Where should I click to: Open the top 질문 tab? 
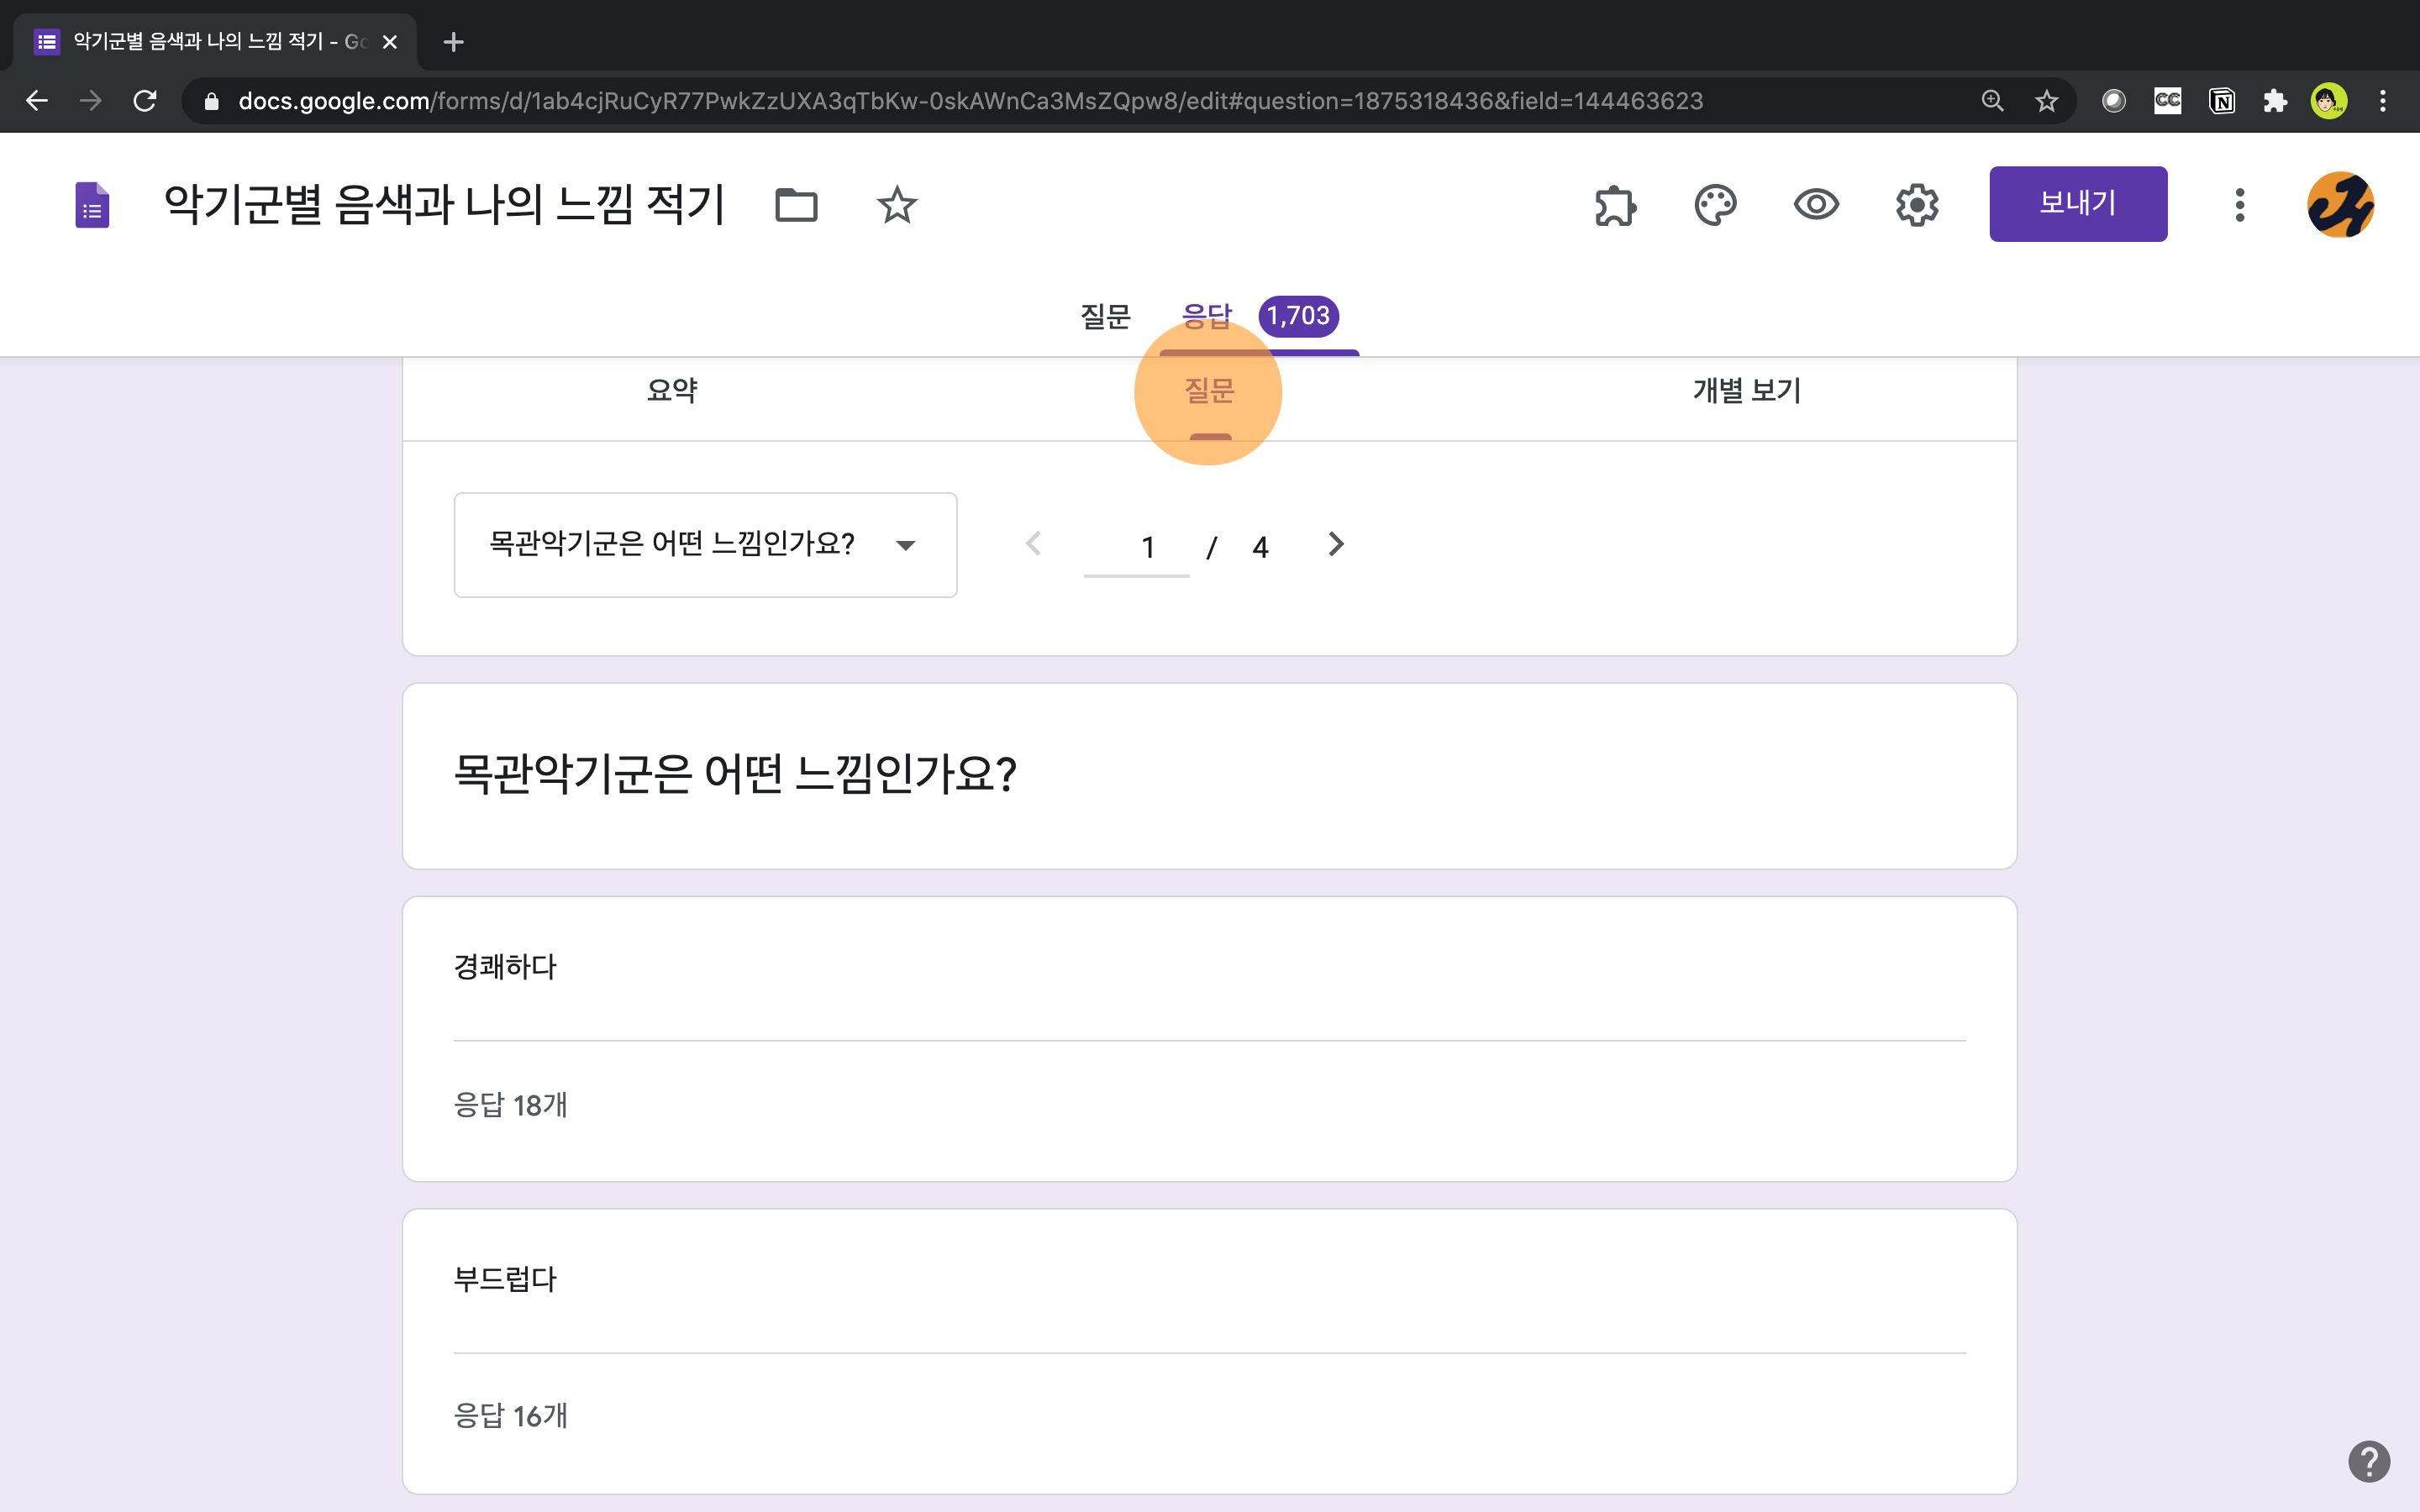1105,317
